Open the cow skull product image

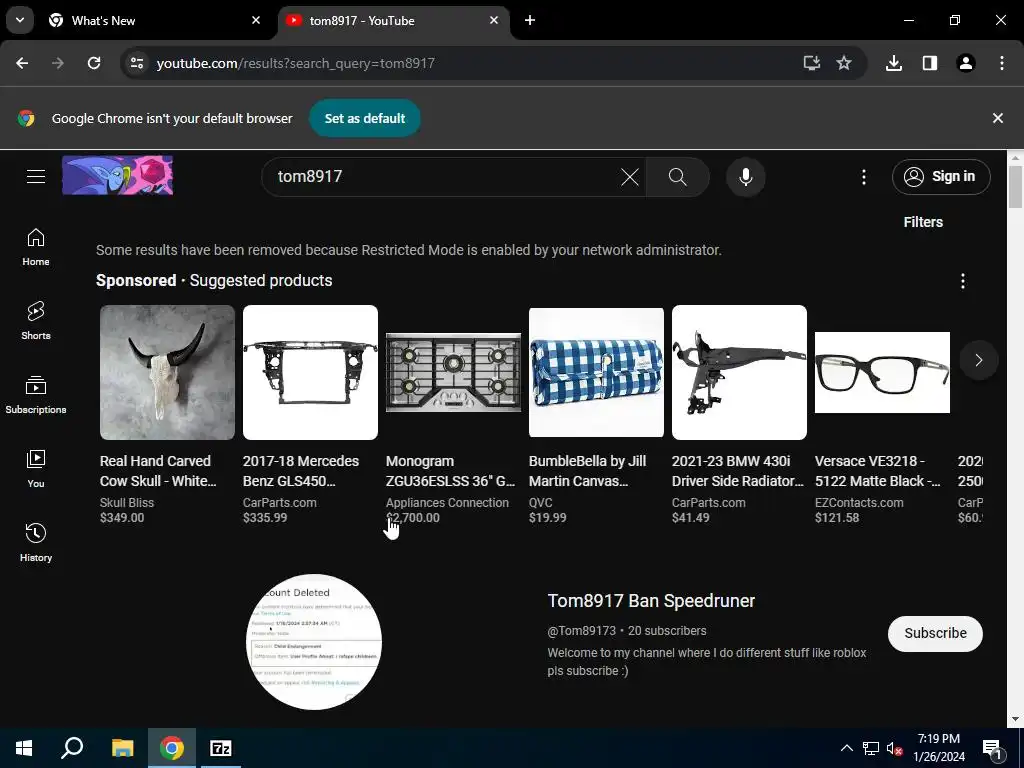[167, 372]
